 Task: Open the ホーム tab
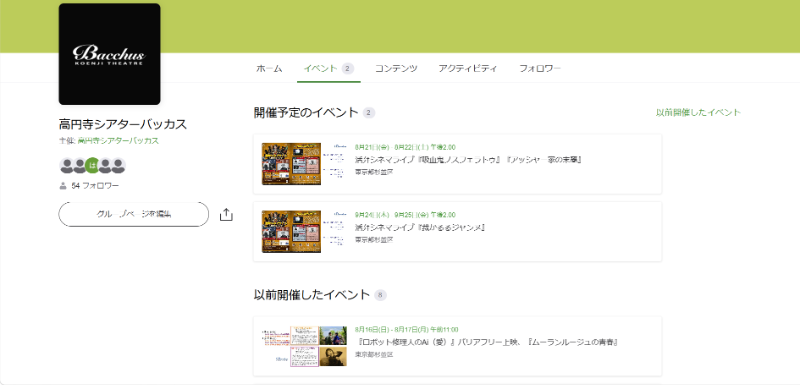269,68
